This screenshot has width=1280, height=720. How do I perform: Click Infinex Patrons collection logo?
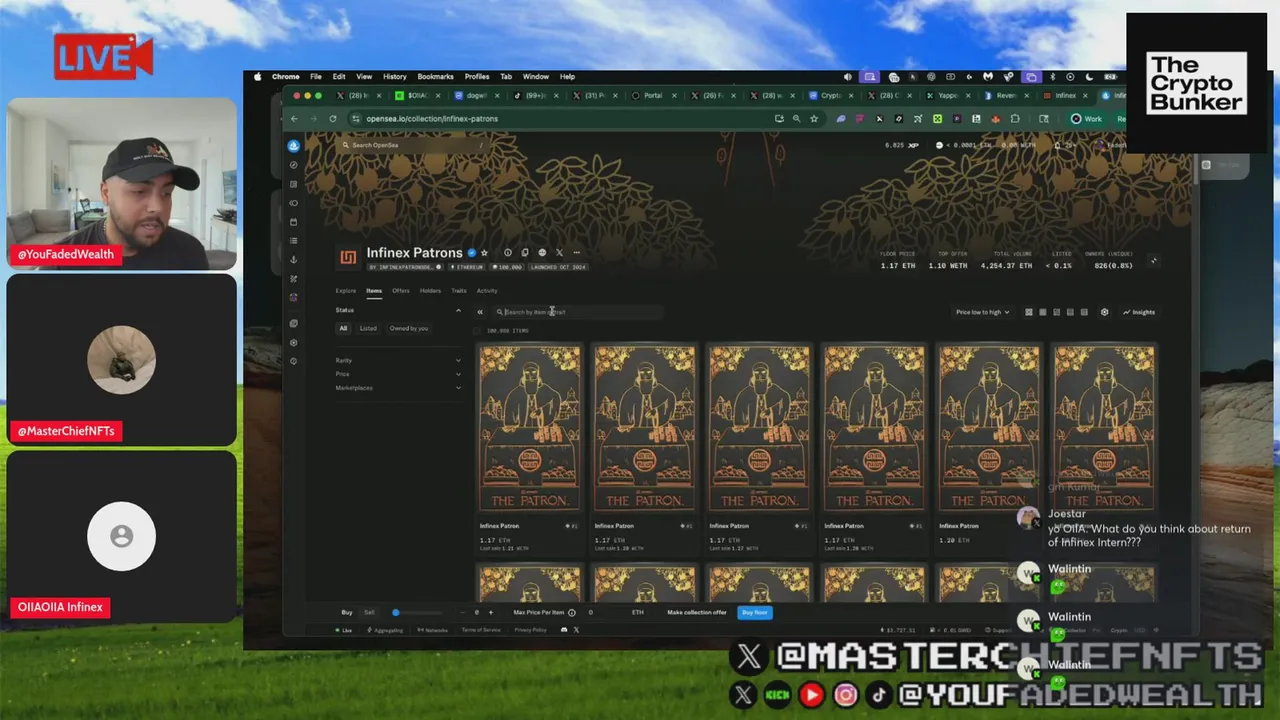tap(348, 258)
